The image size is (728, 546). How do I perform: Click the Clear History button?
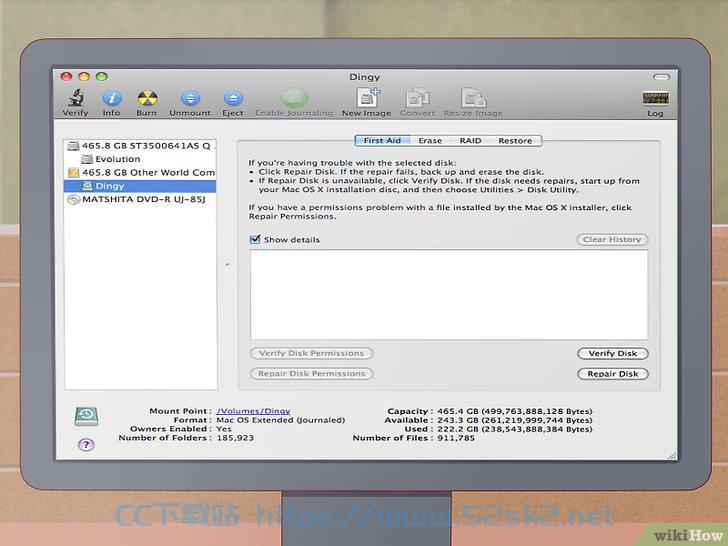click(612, 240)
